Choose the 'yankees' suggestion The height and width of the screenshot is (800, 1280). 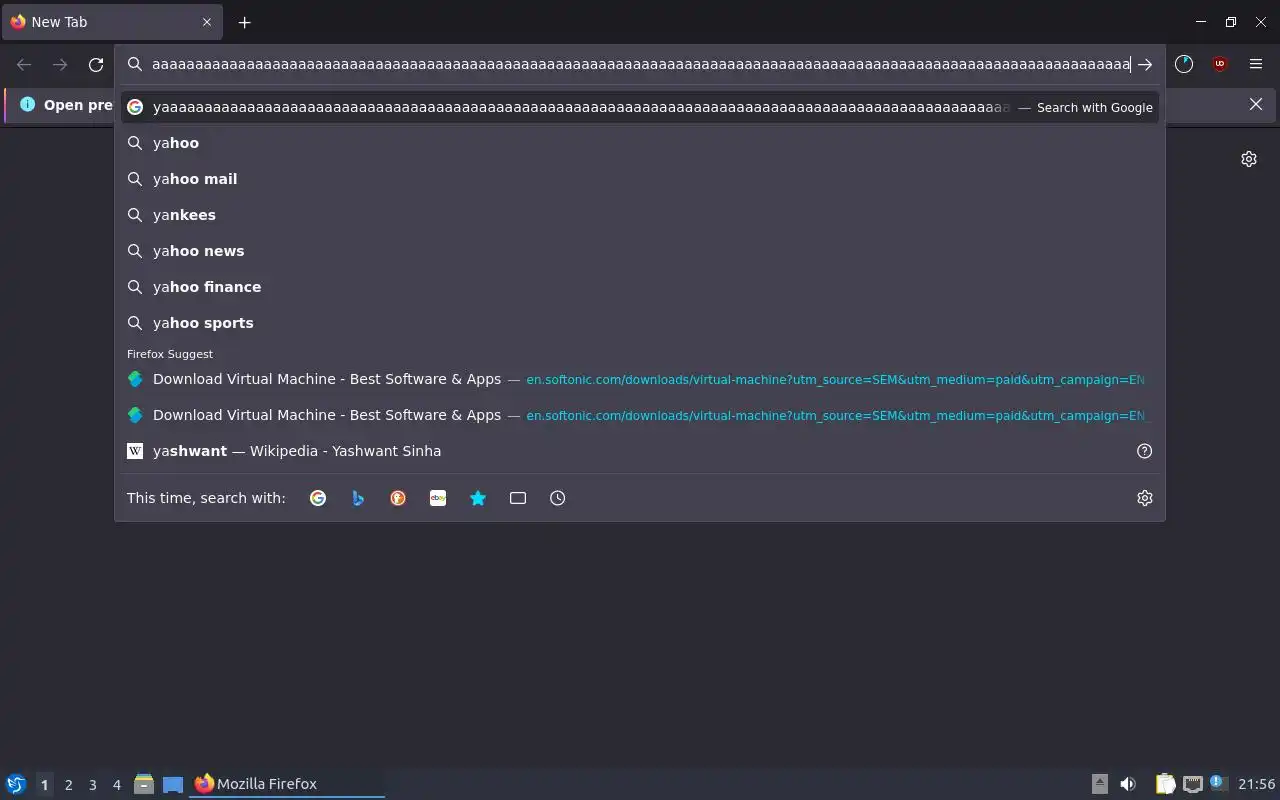(640, 215)
